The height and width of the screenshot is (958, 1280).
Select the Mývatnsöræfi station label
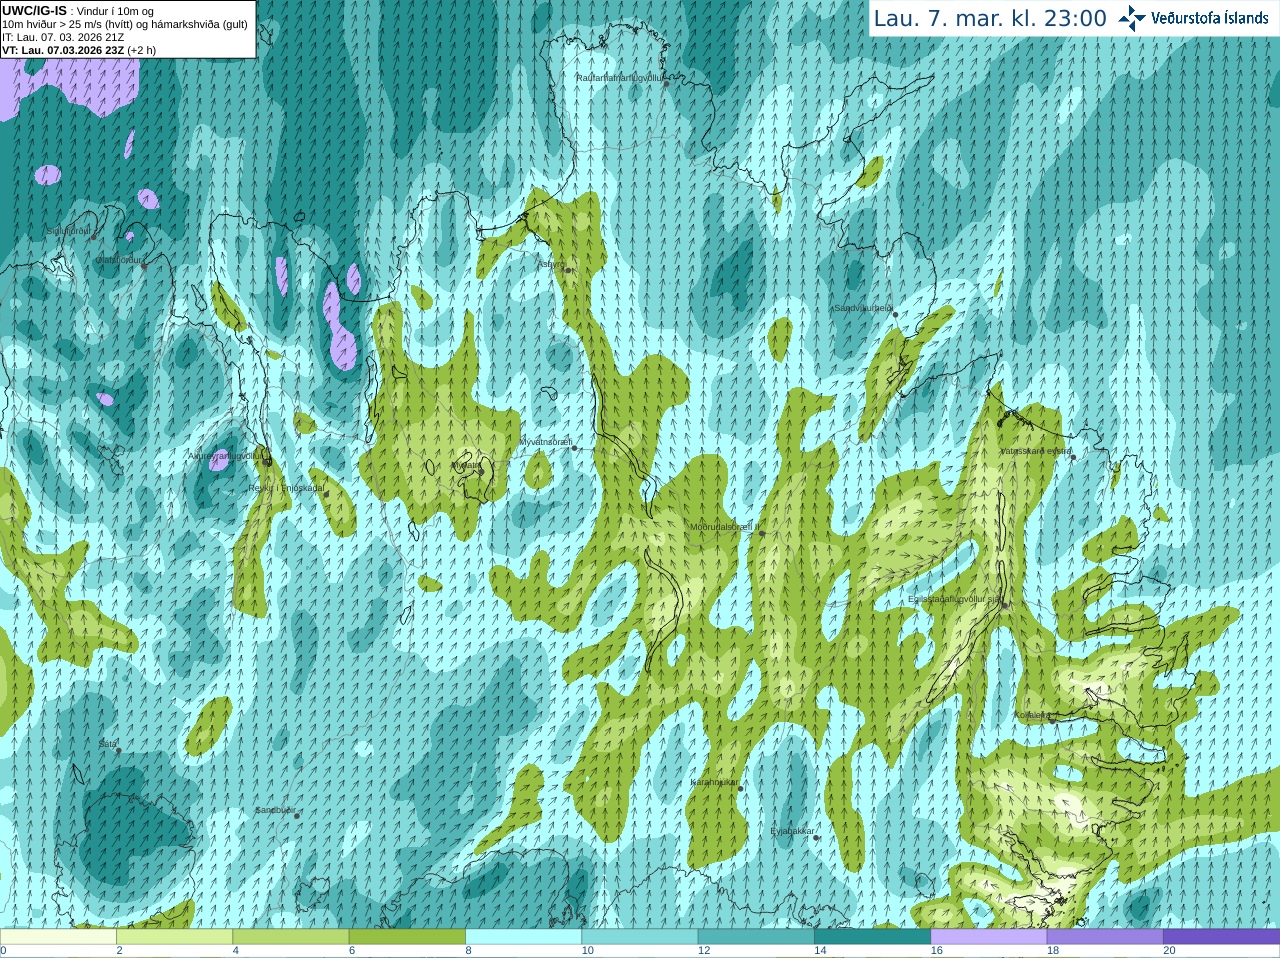click(x=545, y=441)
